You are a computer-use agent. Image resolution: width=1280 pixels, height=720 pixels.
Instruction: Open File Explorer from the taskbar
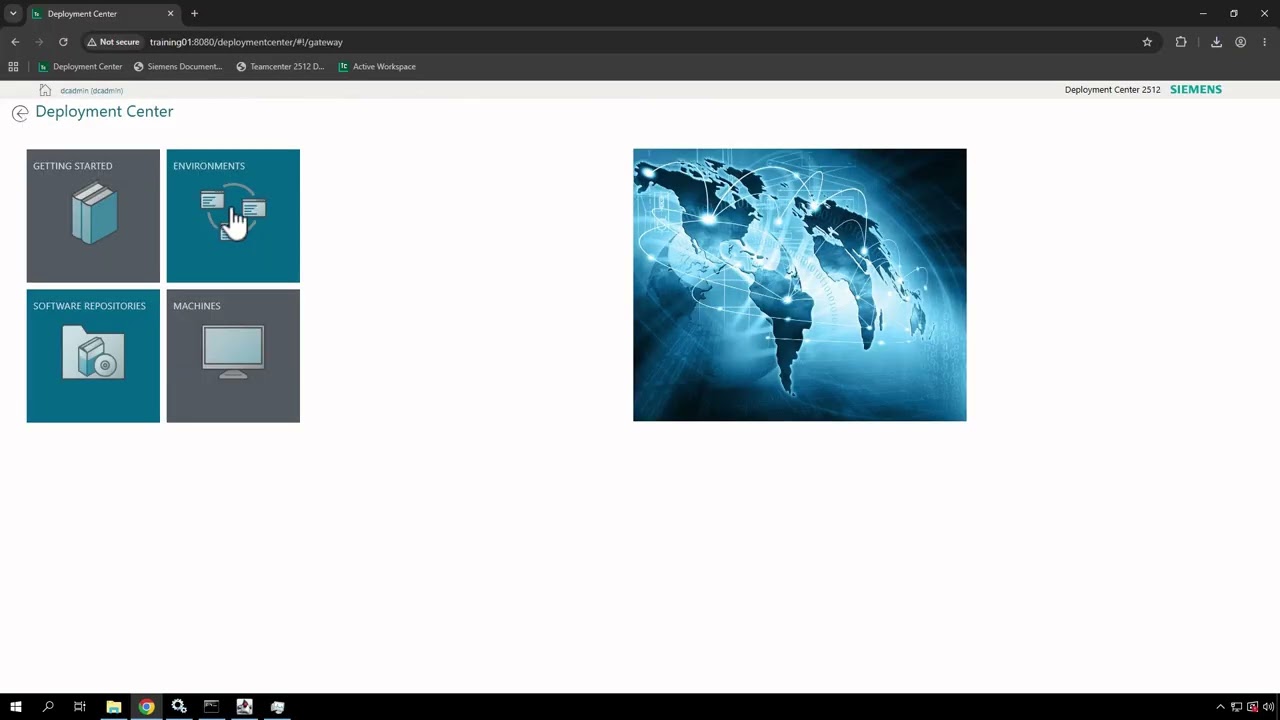click(113, 707)
